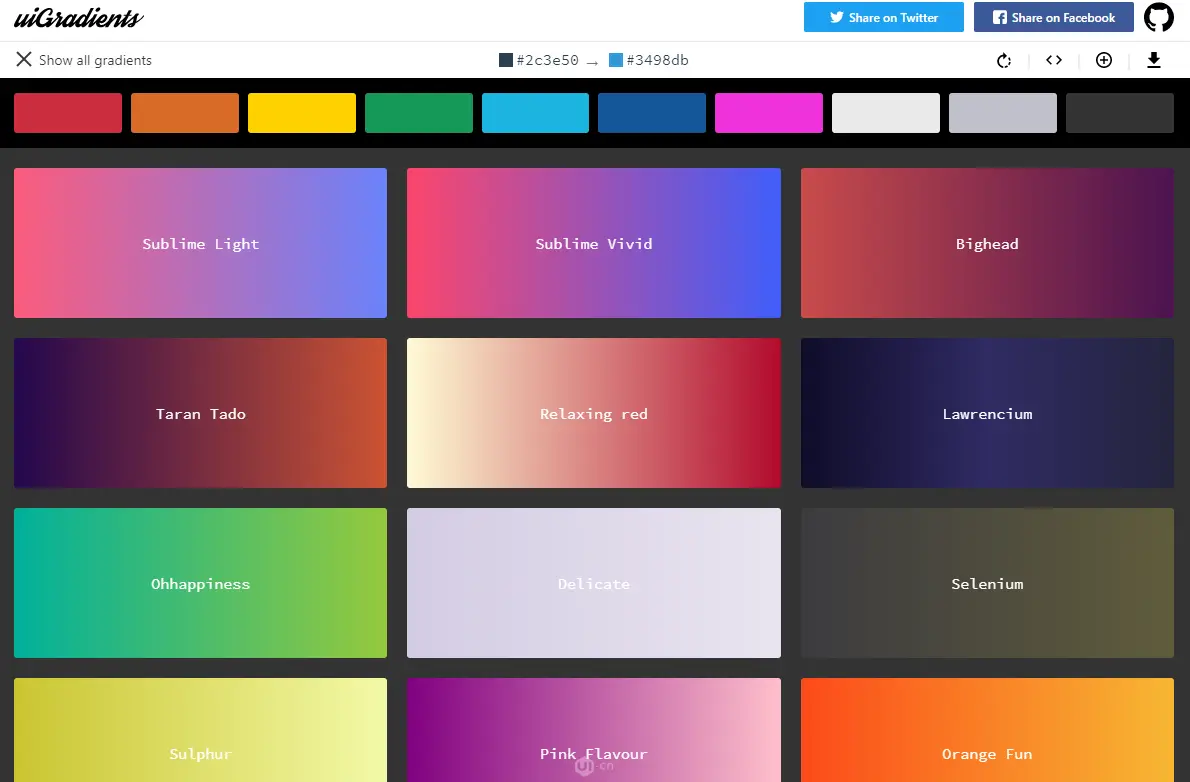Choose the Ohhappiness gradient

(x=200, y=583)
